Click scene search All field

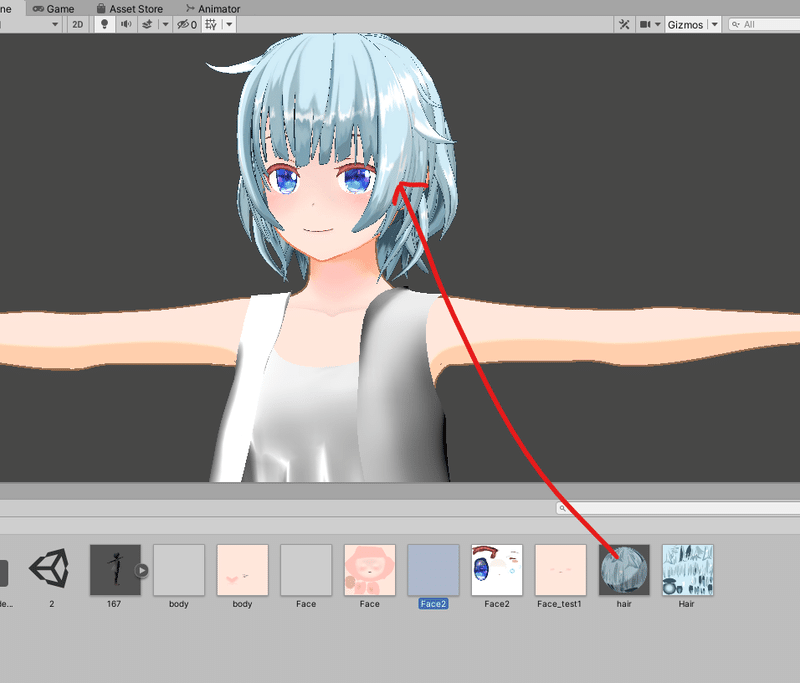764,24
